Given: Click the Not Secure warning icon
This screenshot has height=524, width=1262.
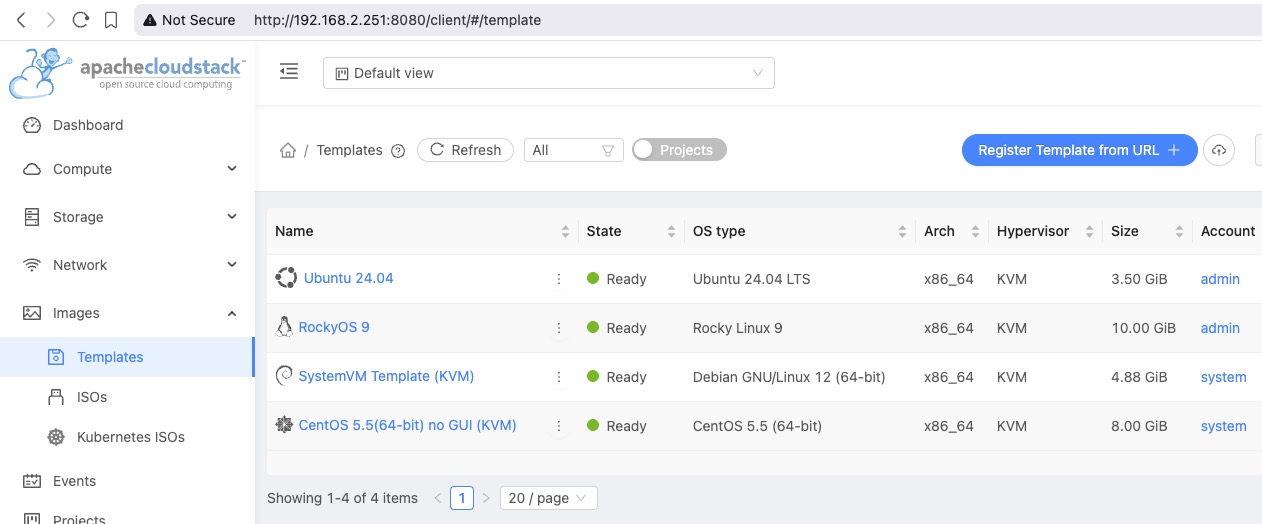Looking at the screenshot, I should coord(149,20).
